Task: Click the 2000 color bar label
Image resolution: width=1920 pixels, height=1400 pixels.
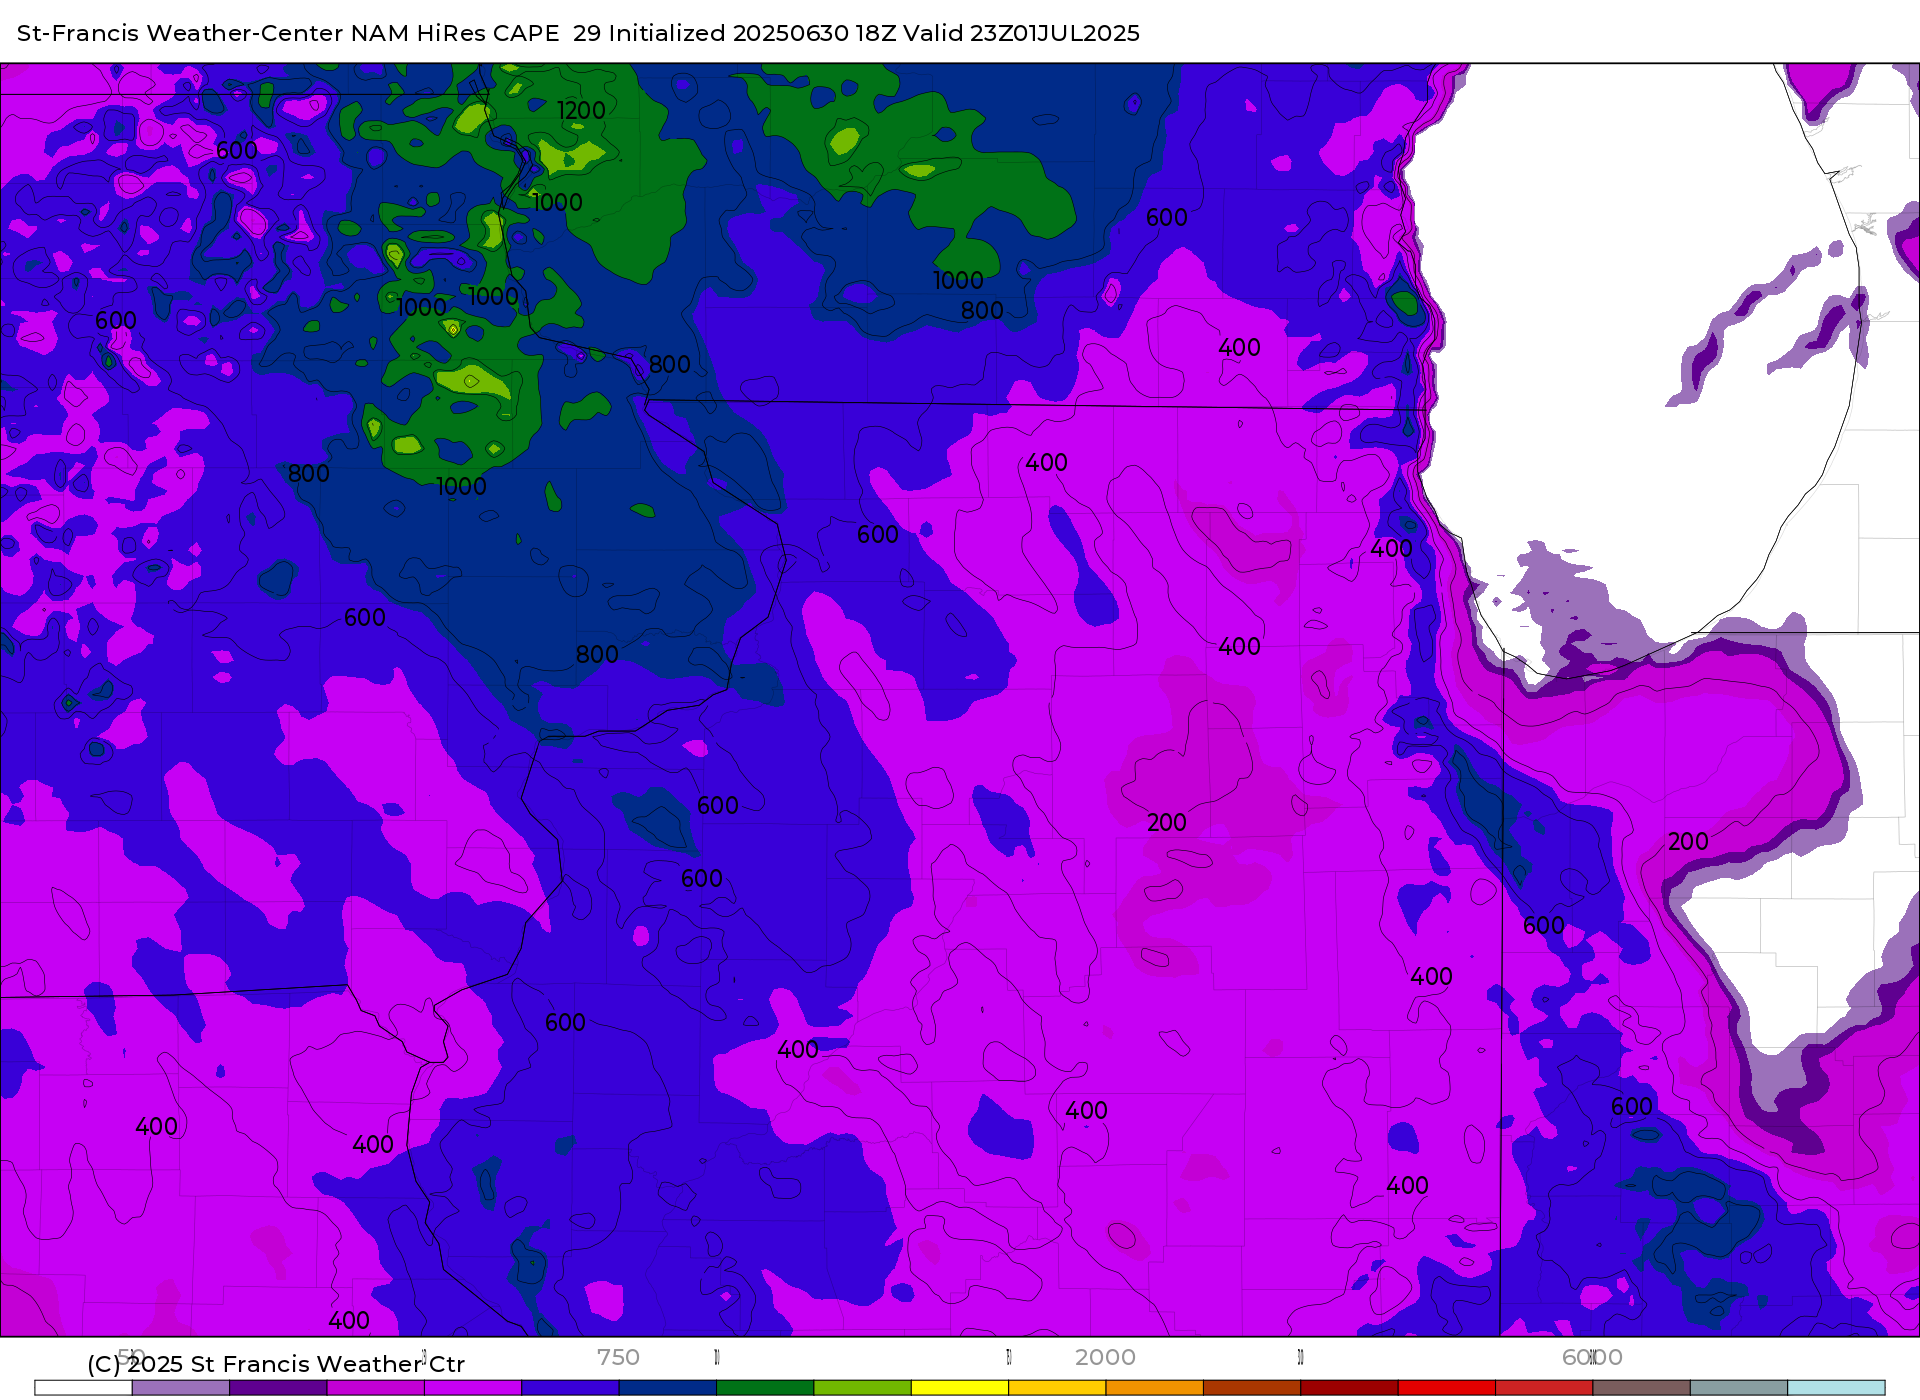Action: tap(1105, 1357)
